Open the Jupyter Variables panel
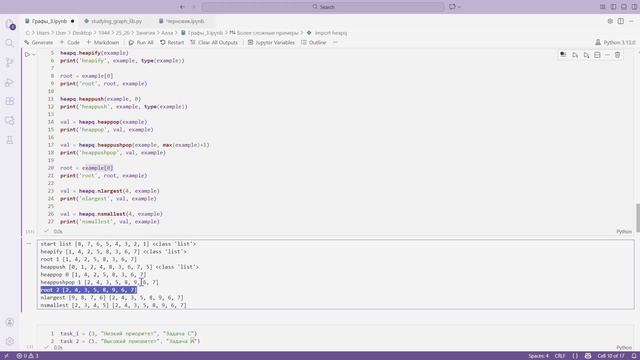The width and height of the screenshot is (640, 360). click(271, 42)
